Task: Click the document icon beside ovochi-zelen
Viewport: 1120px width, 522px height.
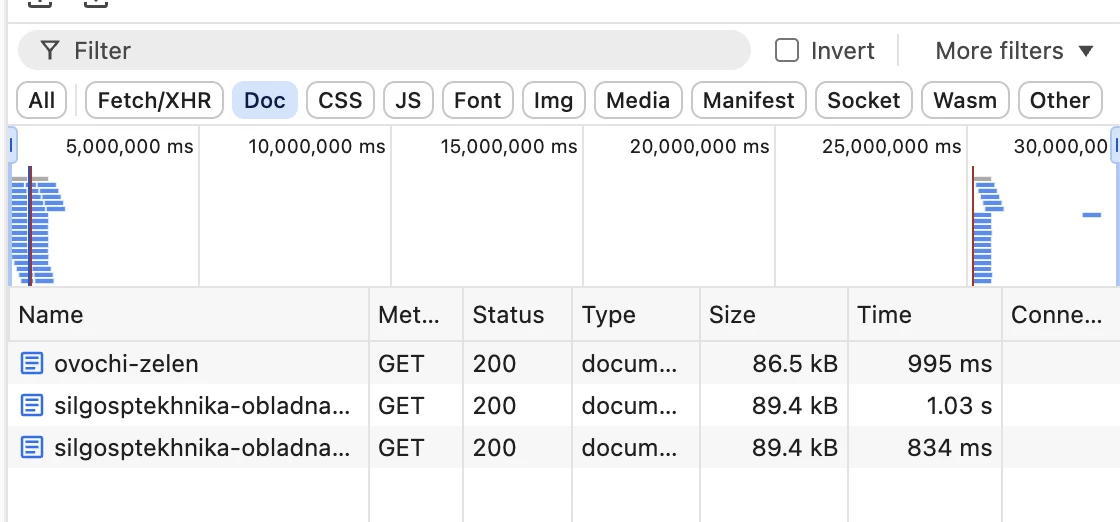Action: tap(31, 363)
